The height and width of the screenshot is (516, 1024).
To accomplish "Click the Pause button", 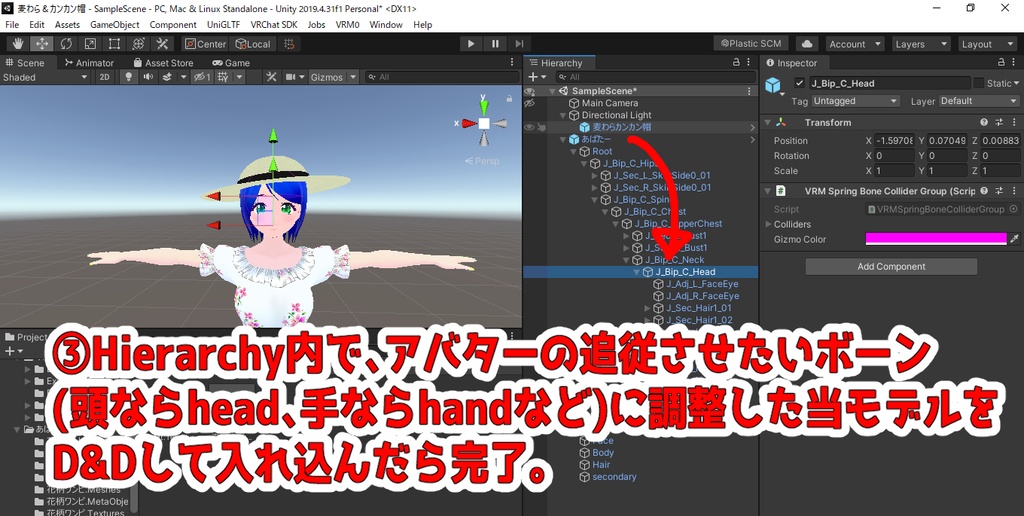I will pos(495,44).
